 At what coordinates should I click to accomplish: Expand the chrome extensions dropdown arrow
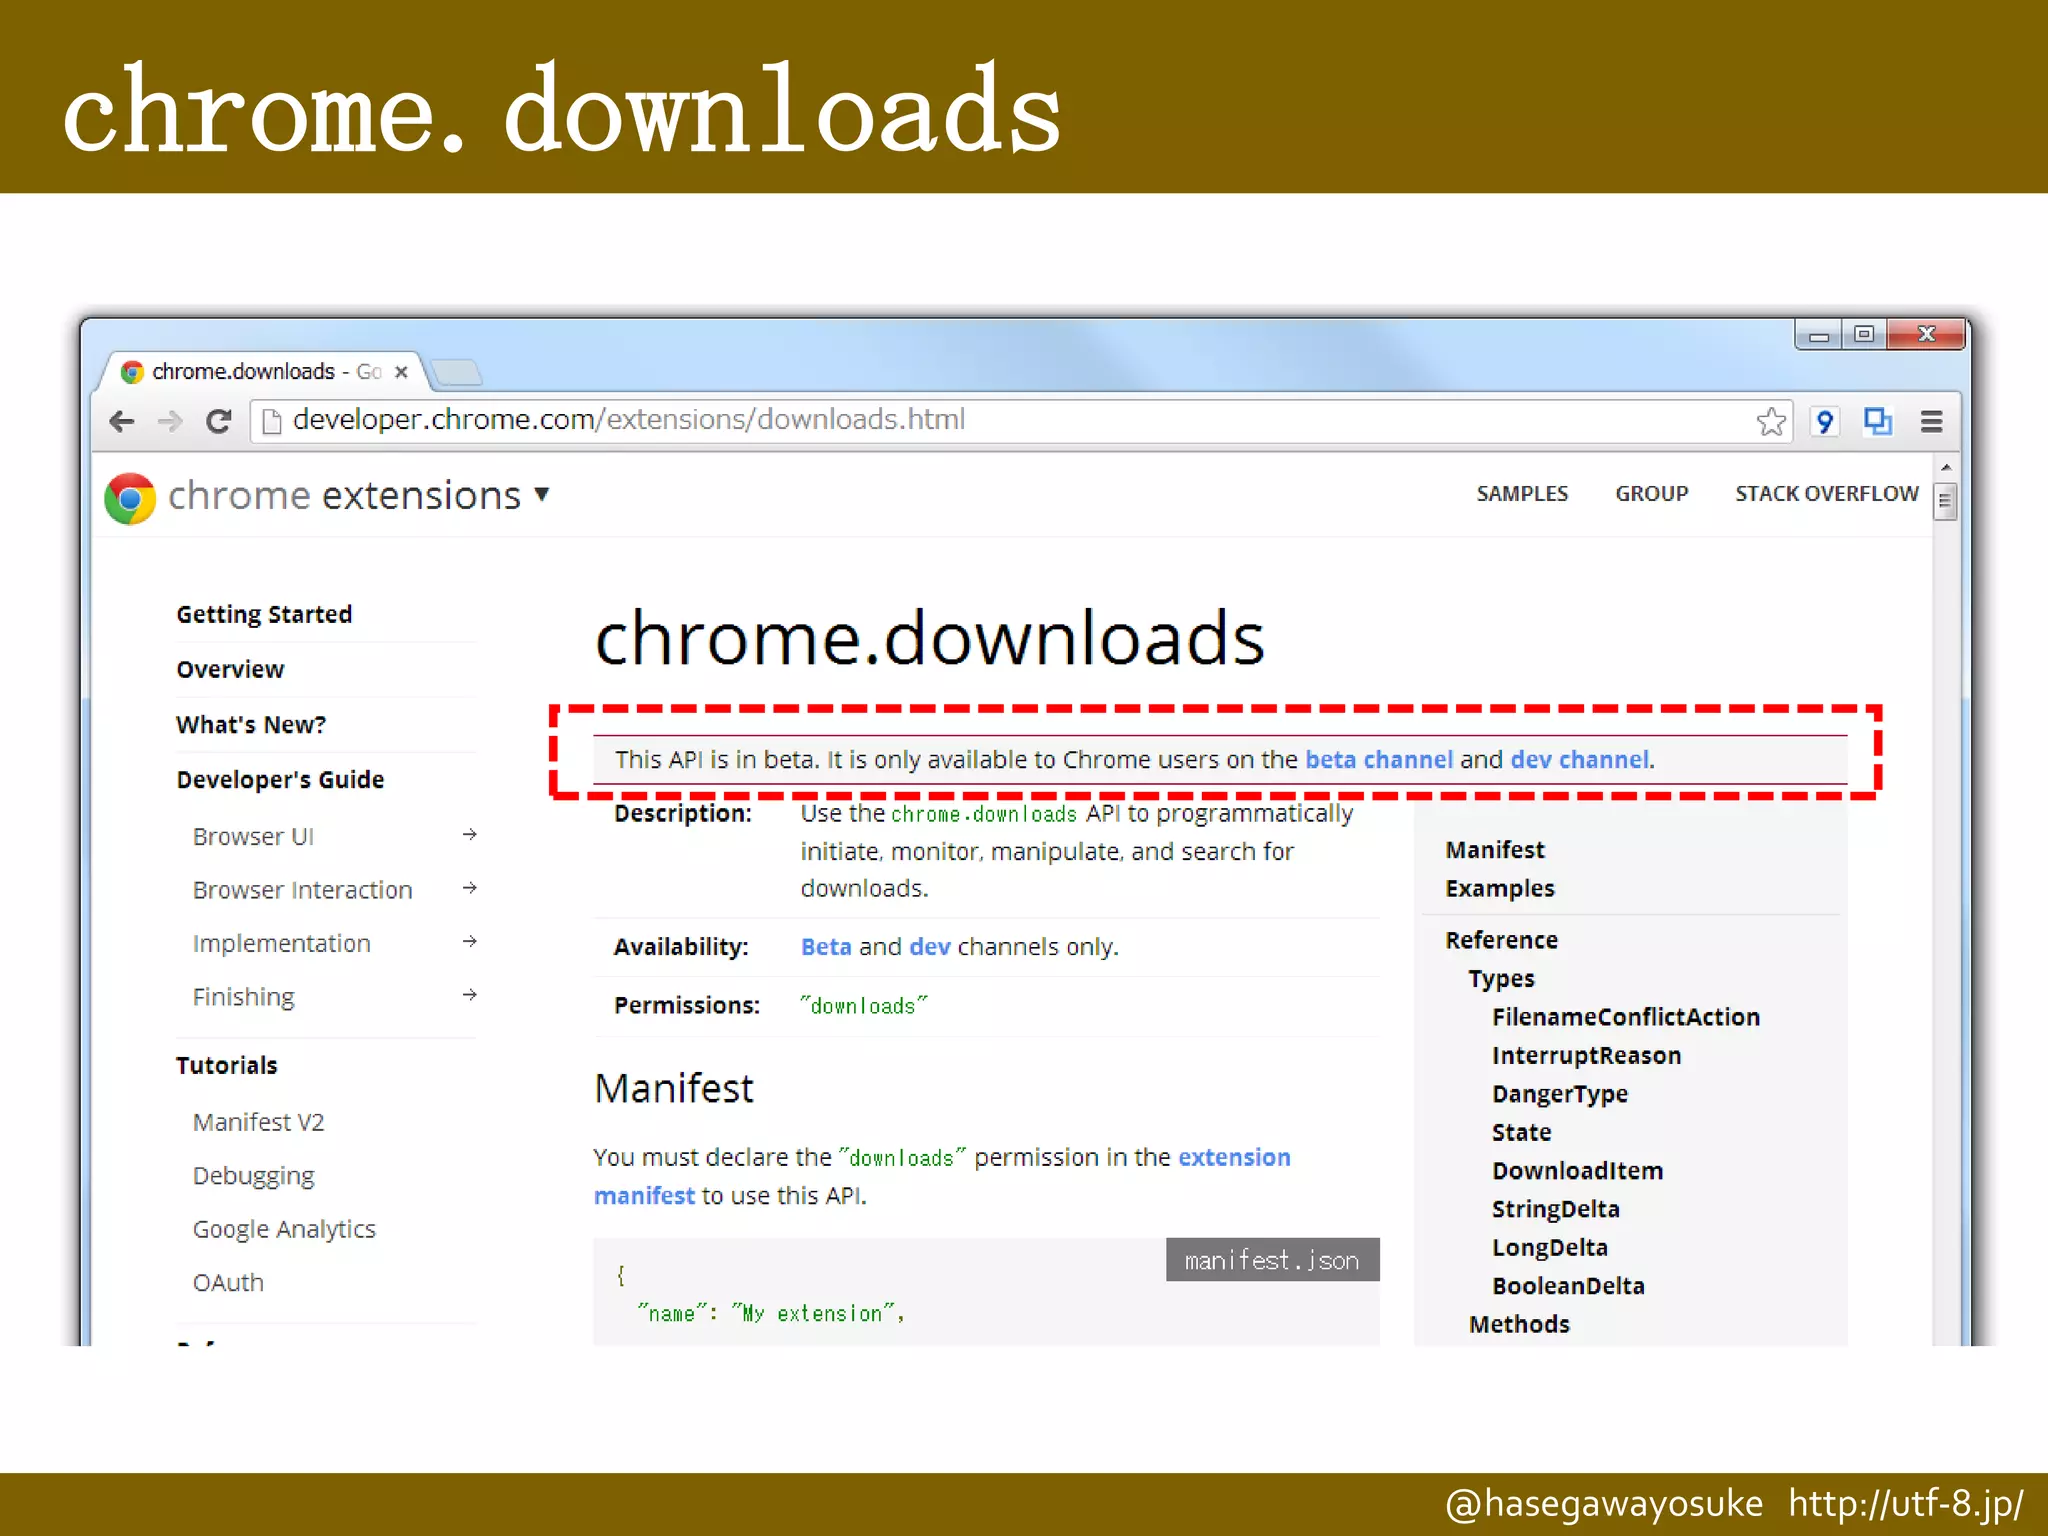(542, 494)
